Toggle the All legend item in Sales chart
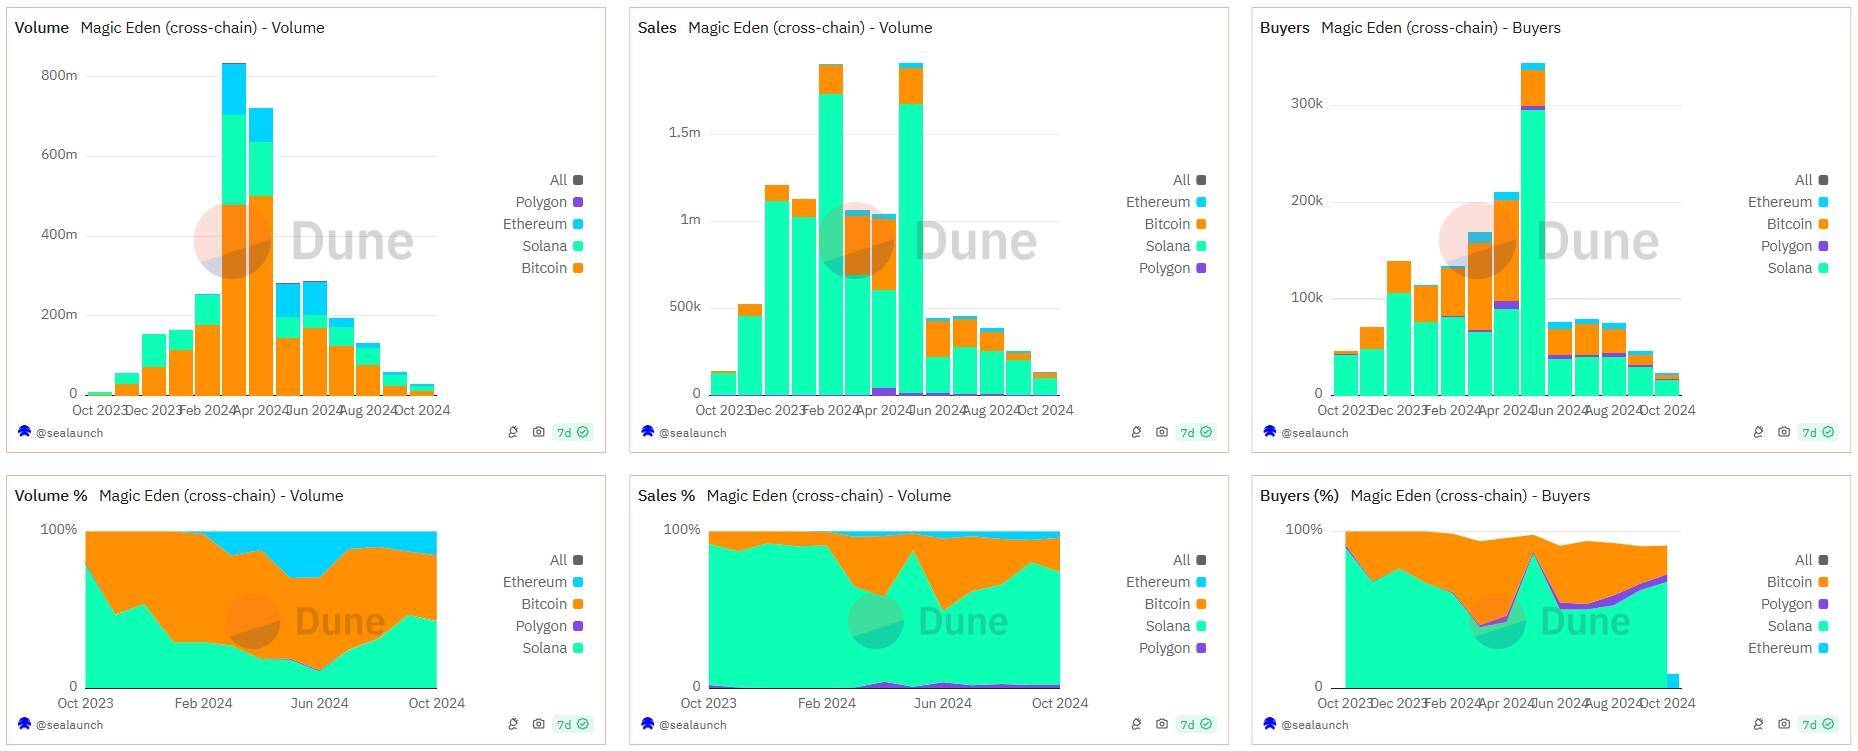This screenshot has height=751, width=1858. pos(1189,180)
